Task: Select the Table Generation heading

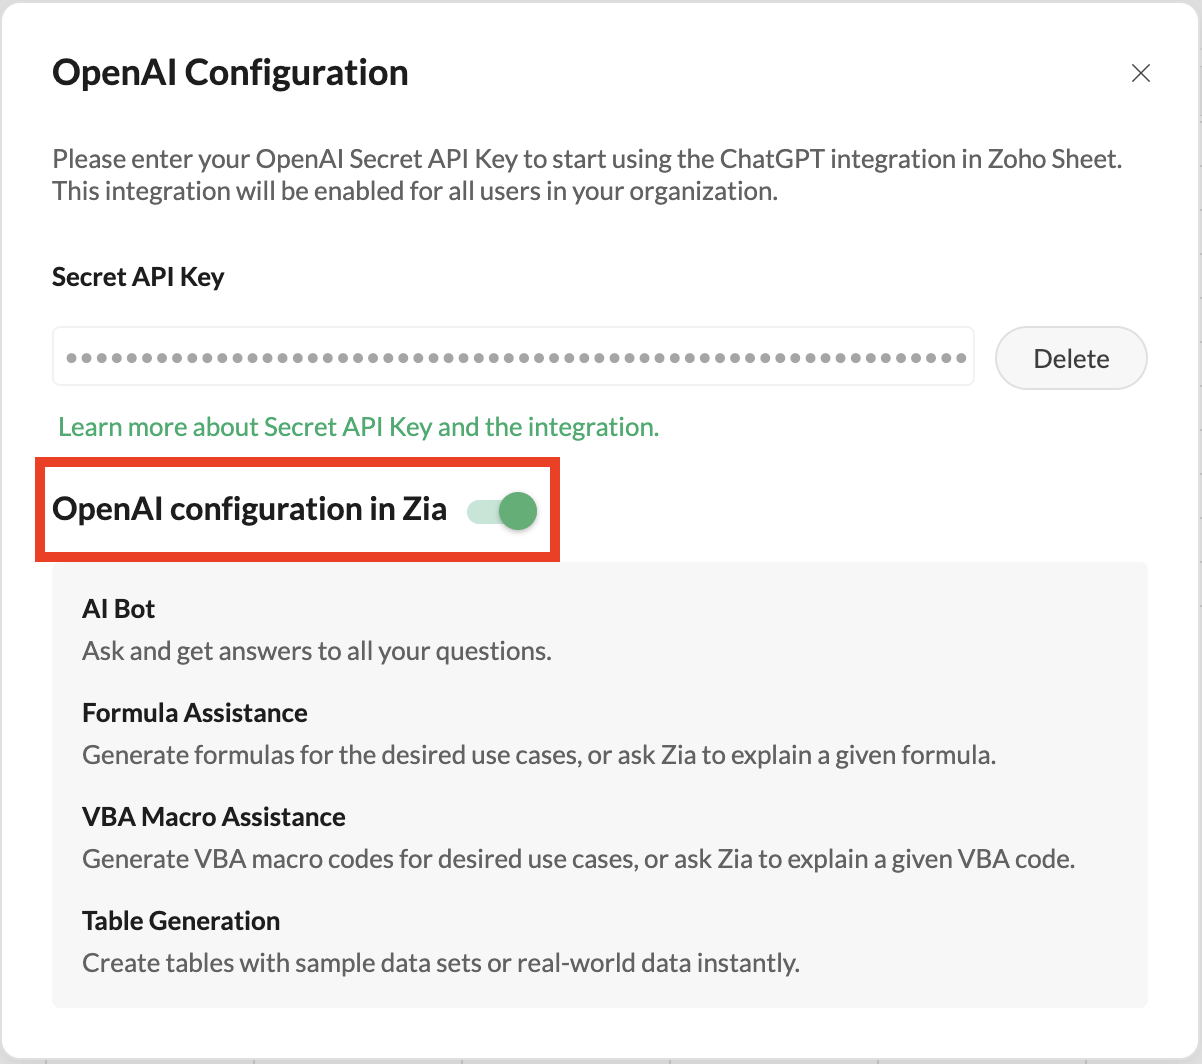Action: 181,921
